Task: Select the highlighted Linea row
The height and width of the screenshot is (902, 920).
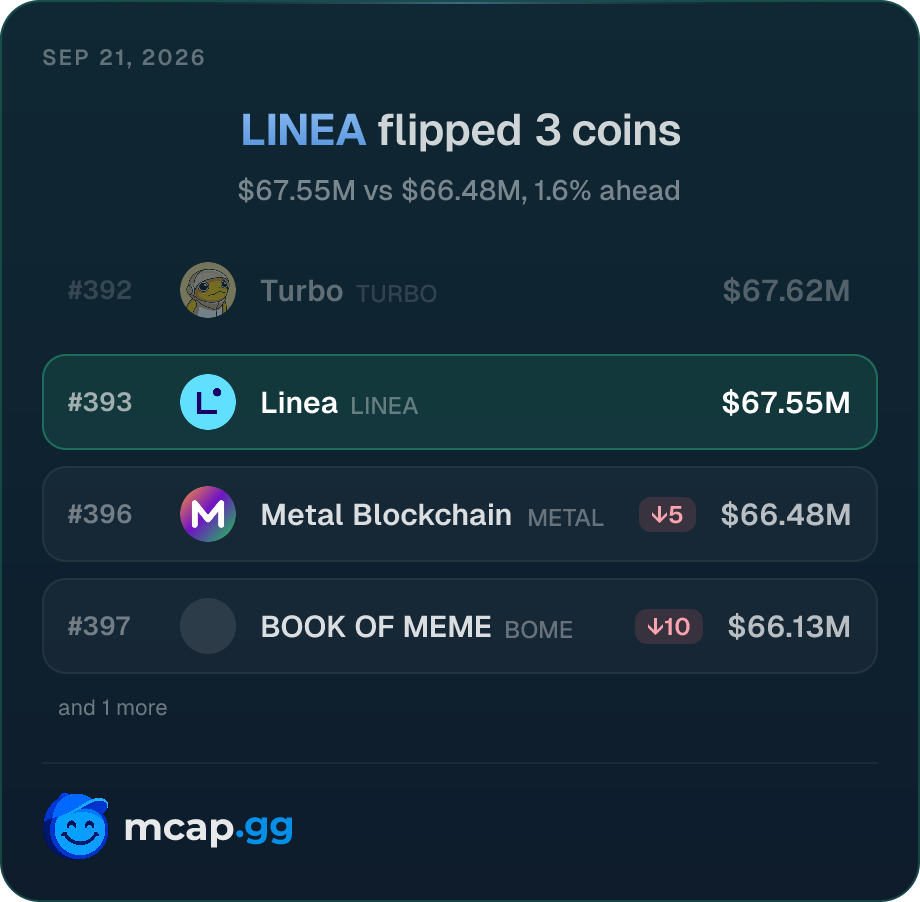Action: point(460,402)
